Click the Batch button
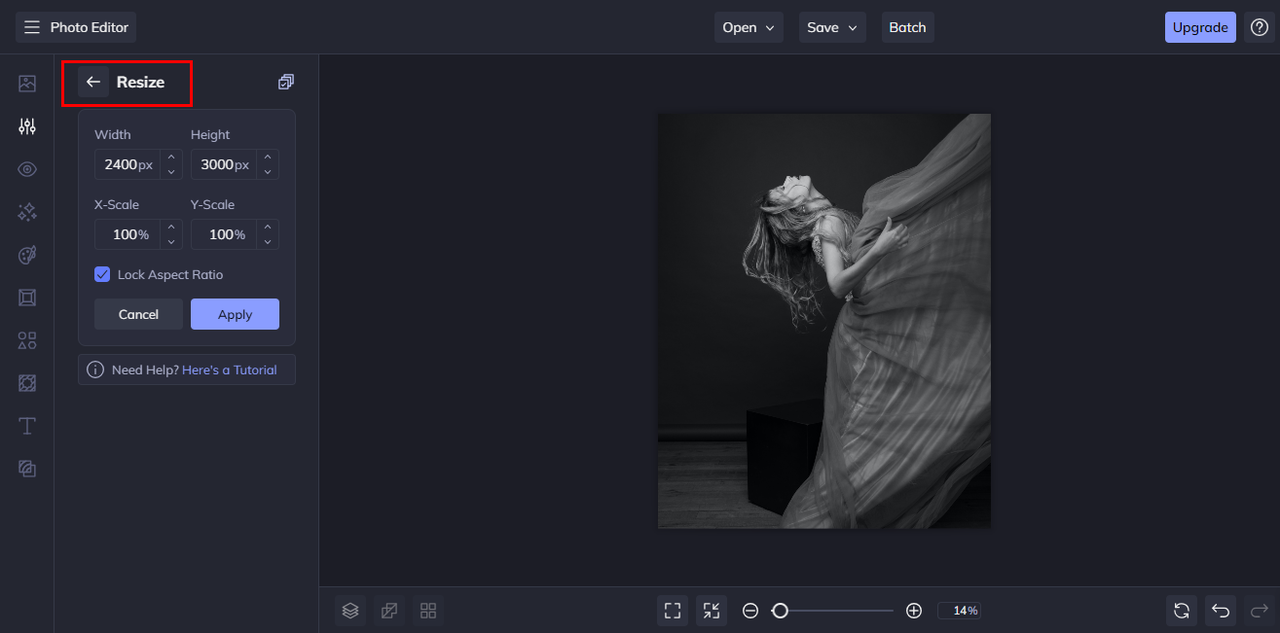 [907, 28]
